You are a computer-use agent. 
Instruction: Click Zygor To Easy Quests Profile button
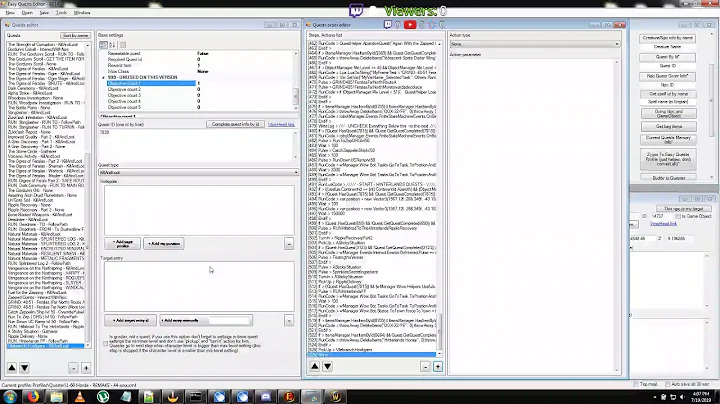tap(669, 159)
